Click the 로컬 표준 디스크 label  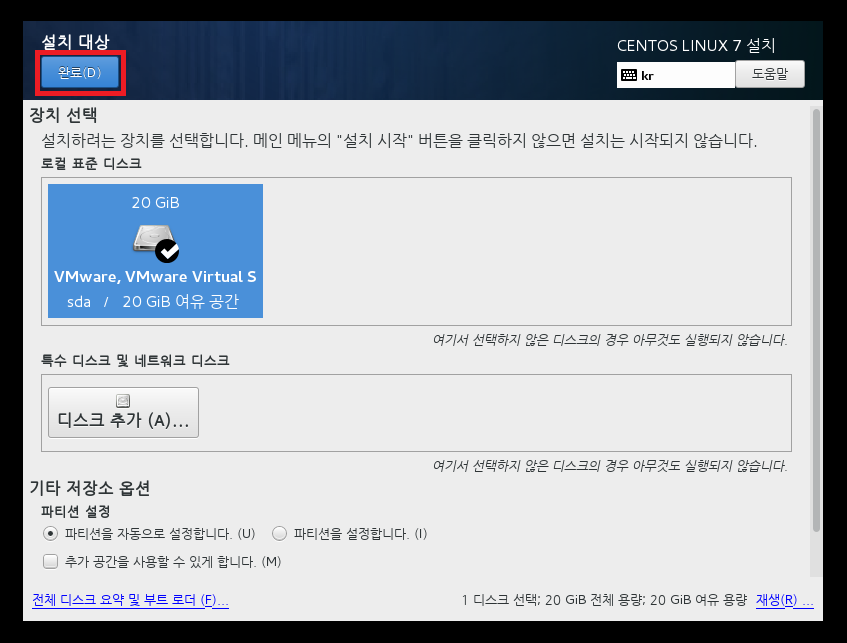tap(91, 163)
